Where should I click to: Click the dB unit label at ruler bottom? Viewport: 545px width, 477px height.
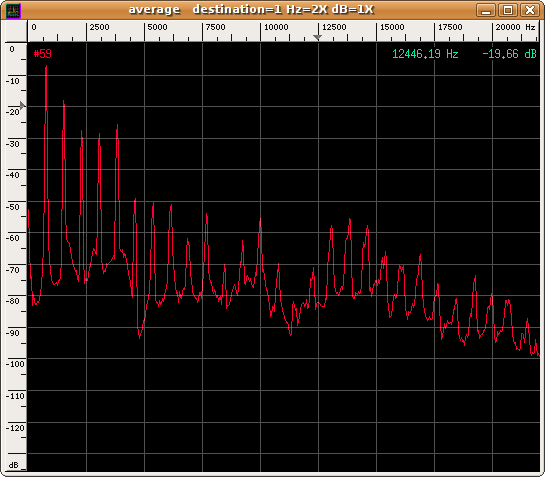pos(14,465)
